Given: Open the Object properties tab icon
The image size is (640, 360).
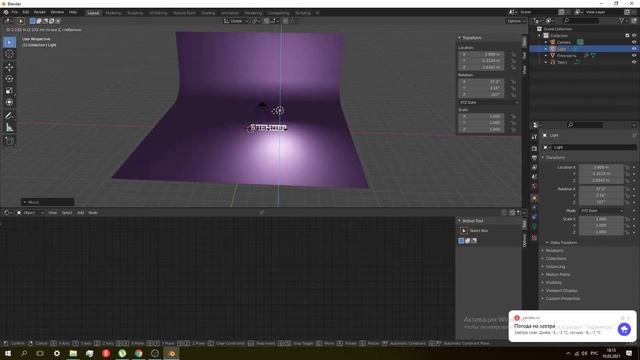Looking at the screenshot, I should coord(534,198).
